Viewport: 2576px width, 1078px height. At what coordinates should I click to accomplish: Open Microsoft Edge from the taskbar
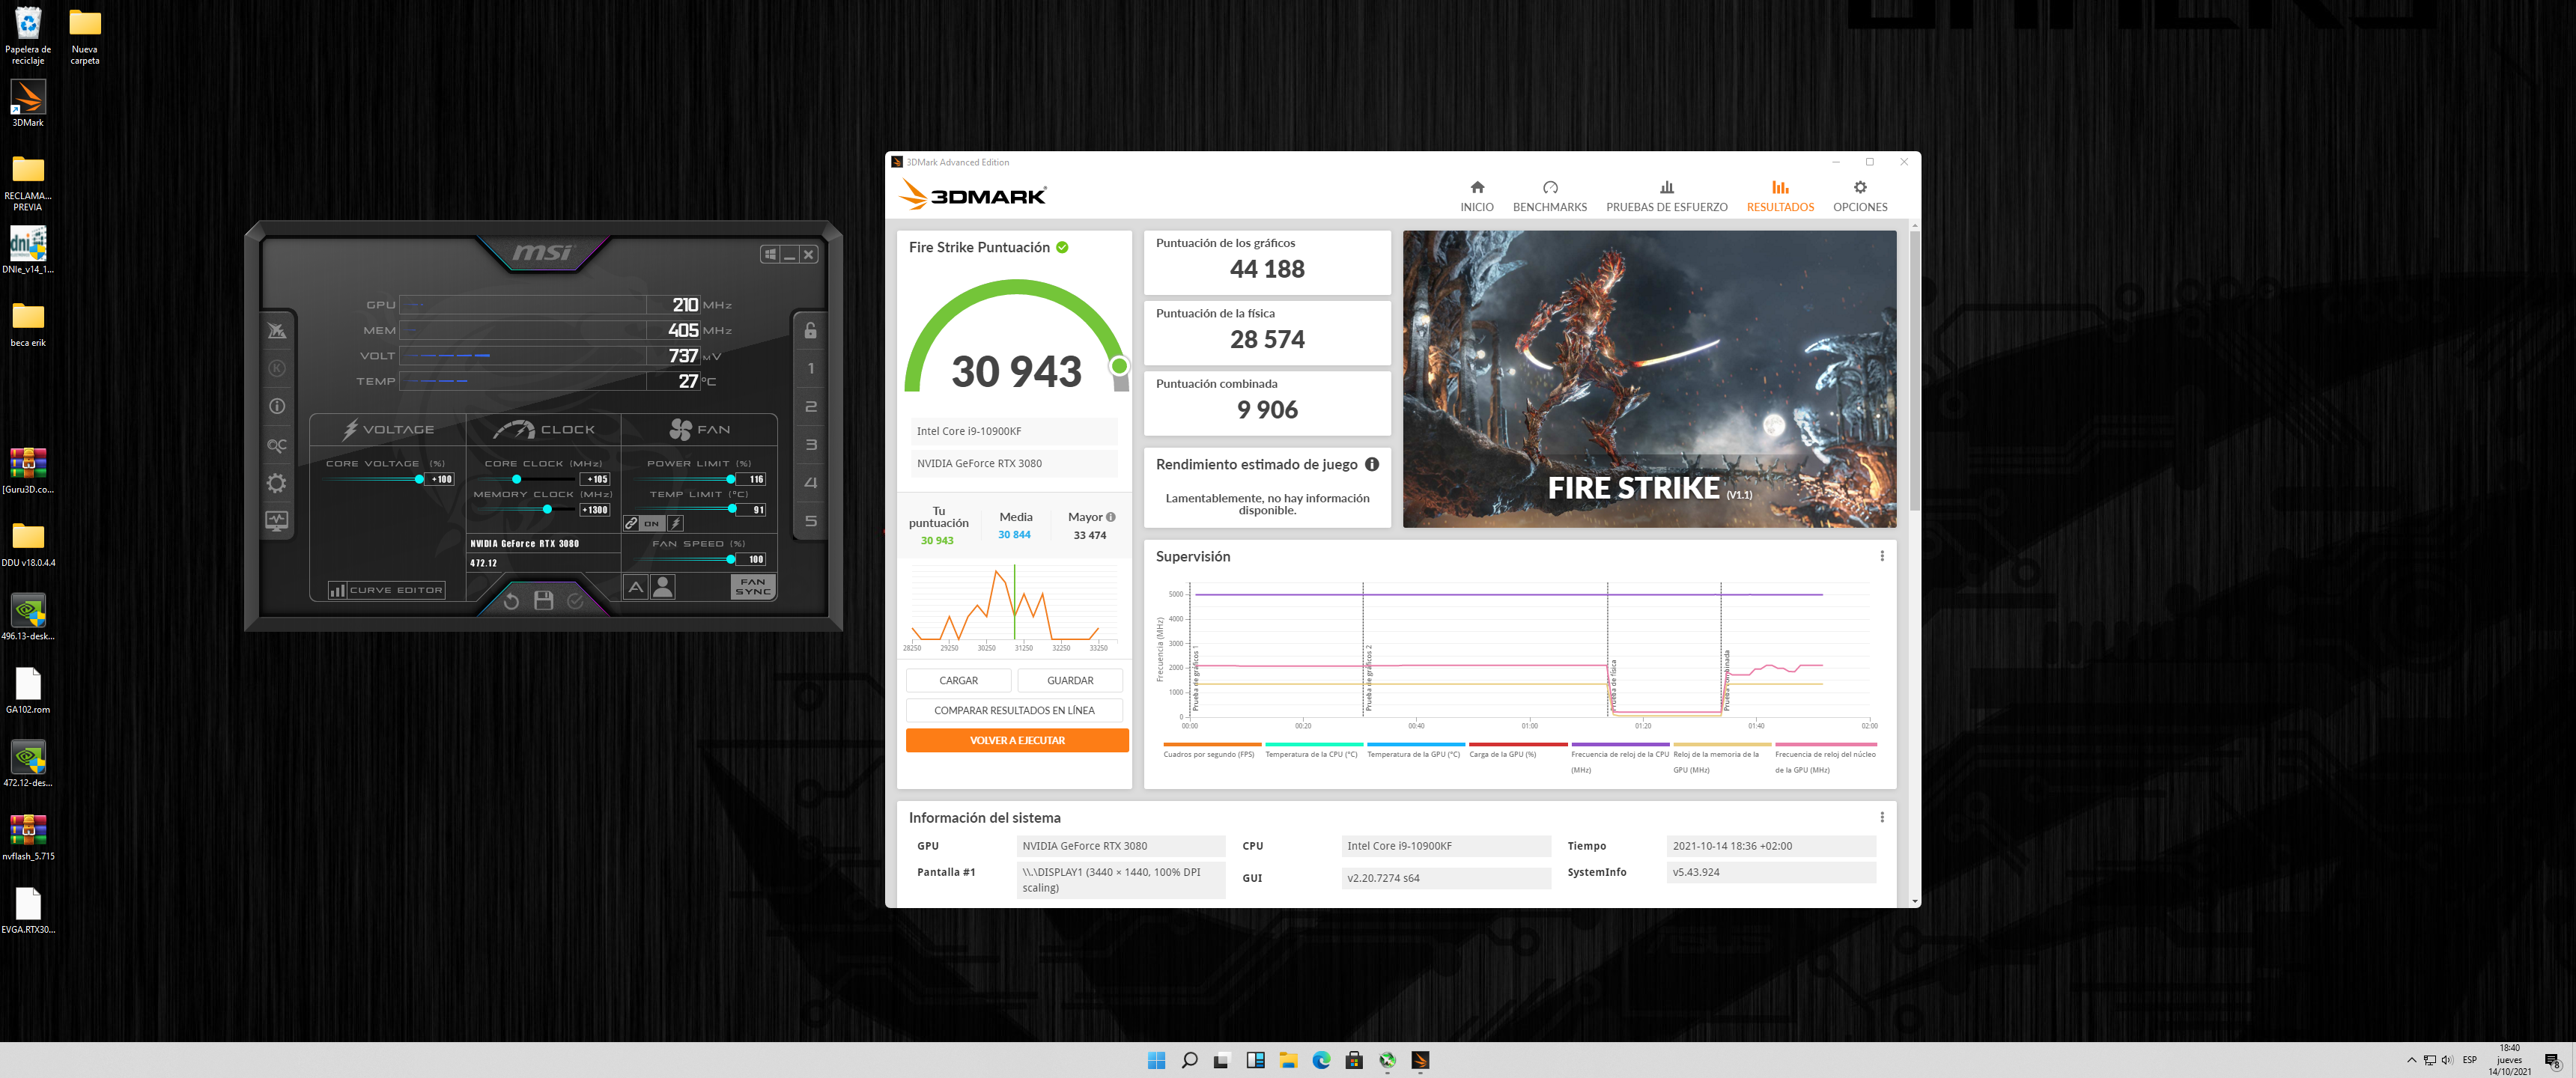(x=1321, y=1060)
